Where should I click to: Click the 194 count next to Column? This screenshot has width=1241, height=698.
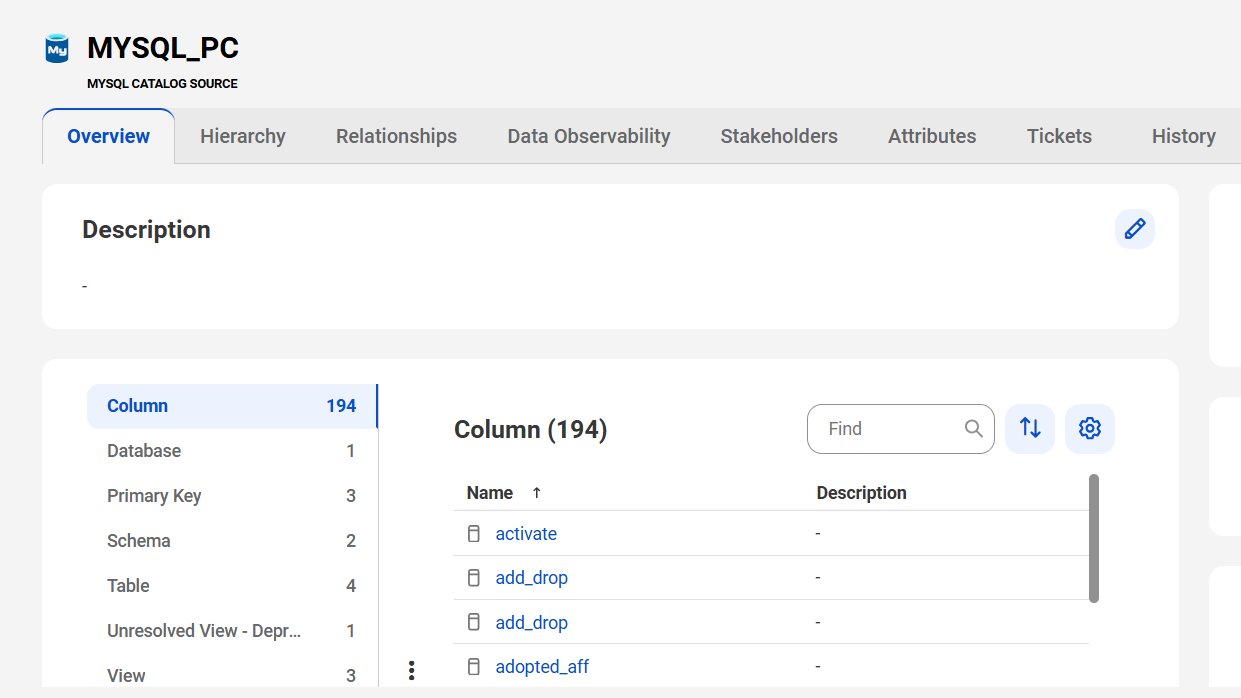pos(341,406)
